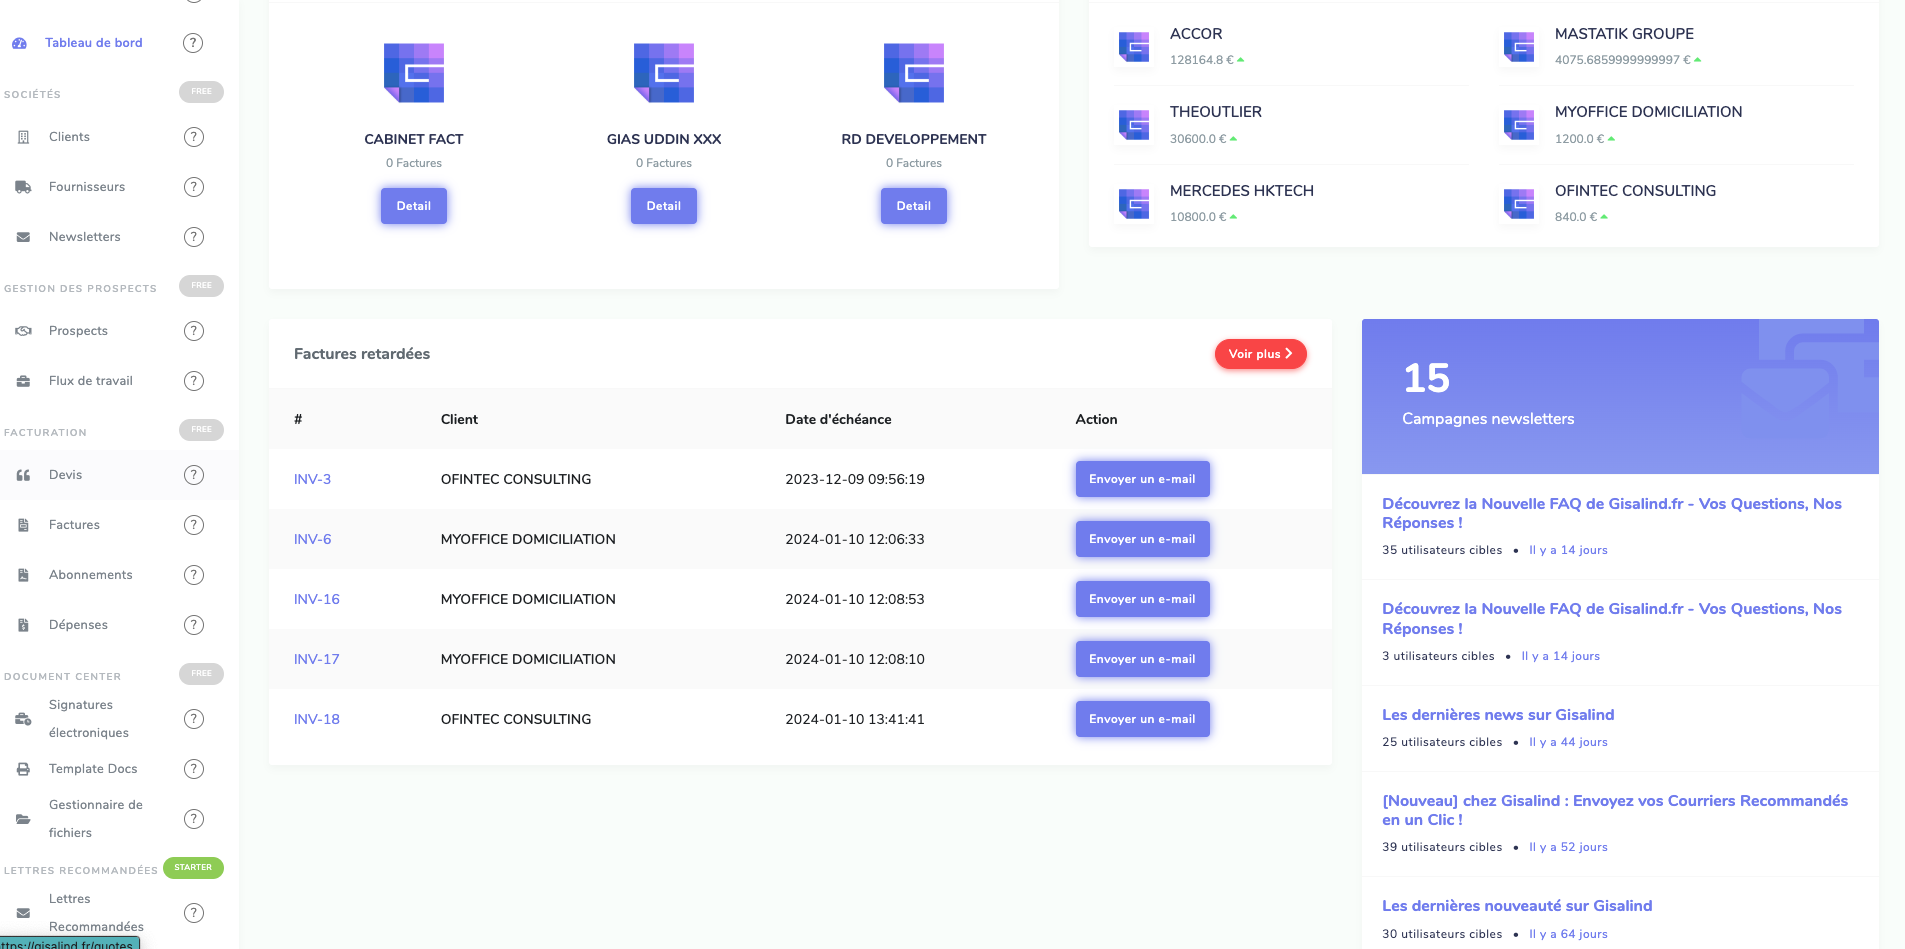Click the help icon beside Lettres Recommandées
The width and height of the screenshot is (1905, 949).
tap(193, 913)
